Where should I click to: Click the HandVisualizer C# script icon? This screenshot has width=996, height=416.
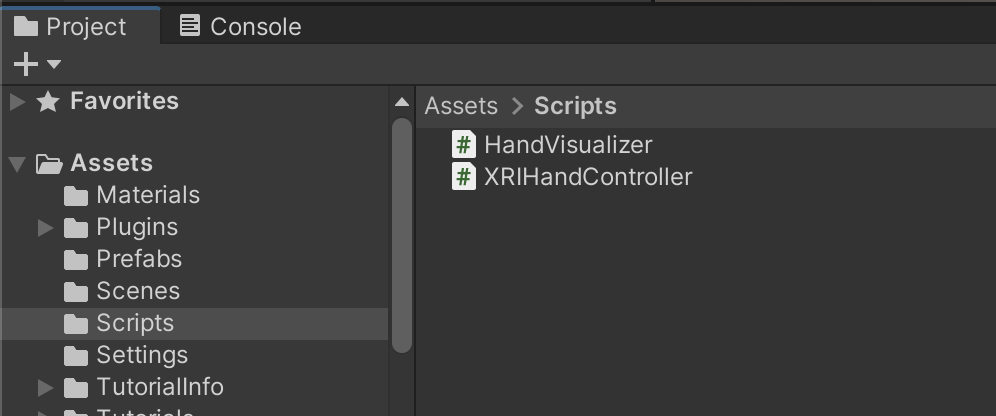pos(464,145)
